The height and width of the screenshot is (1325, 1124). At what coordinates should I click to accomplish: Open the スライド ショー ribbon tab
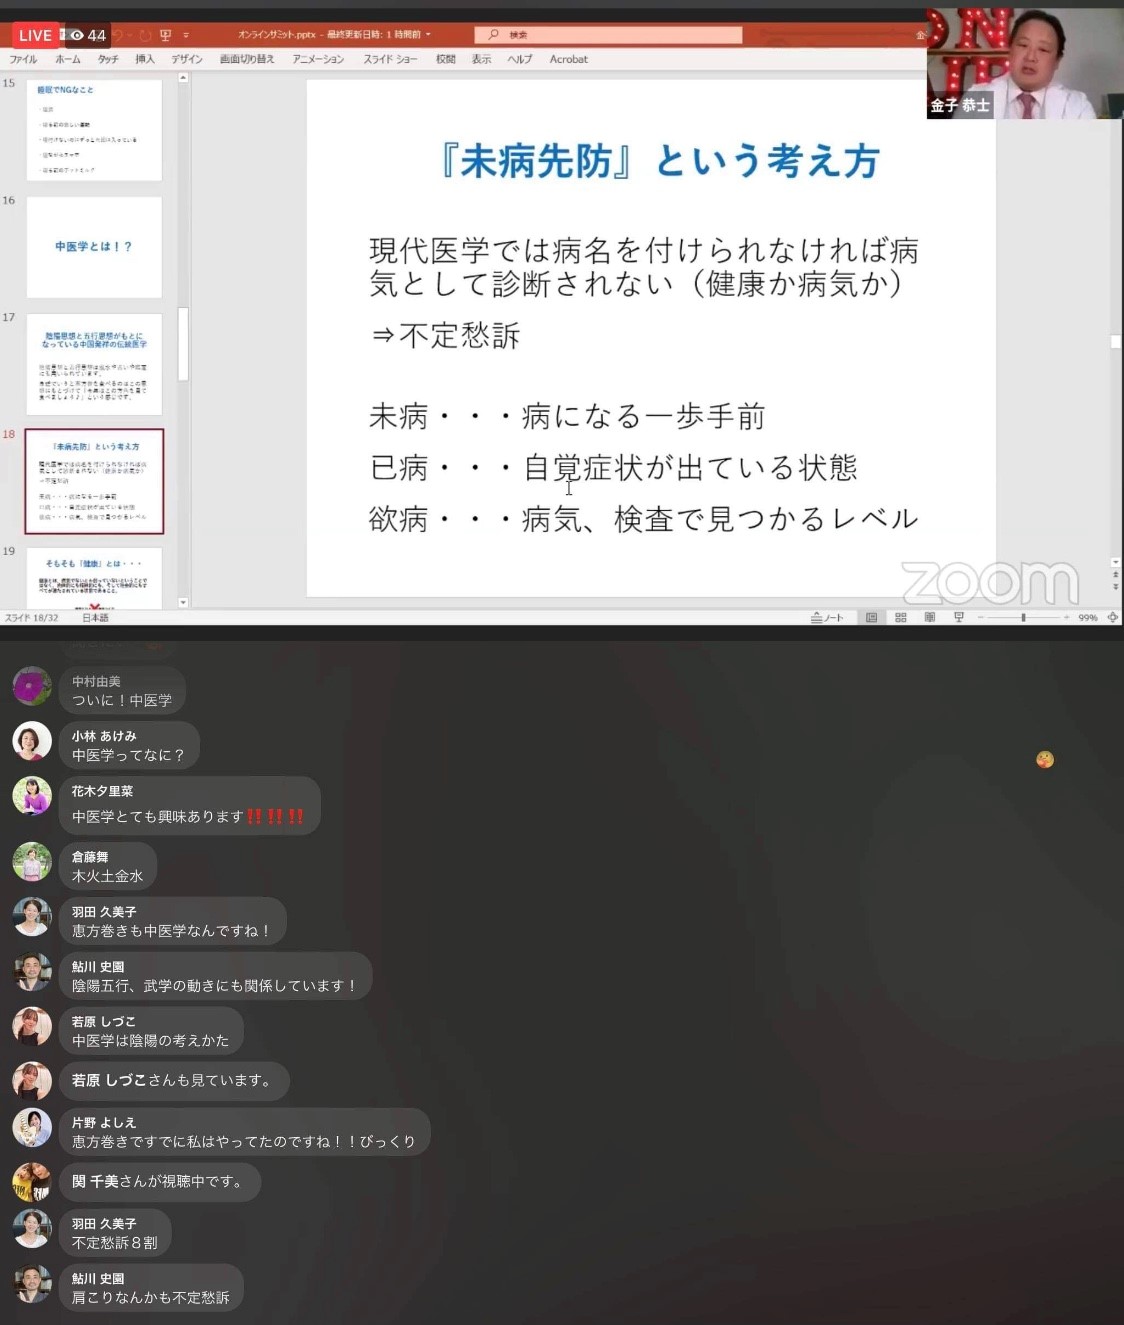[x=390, y=59]
